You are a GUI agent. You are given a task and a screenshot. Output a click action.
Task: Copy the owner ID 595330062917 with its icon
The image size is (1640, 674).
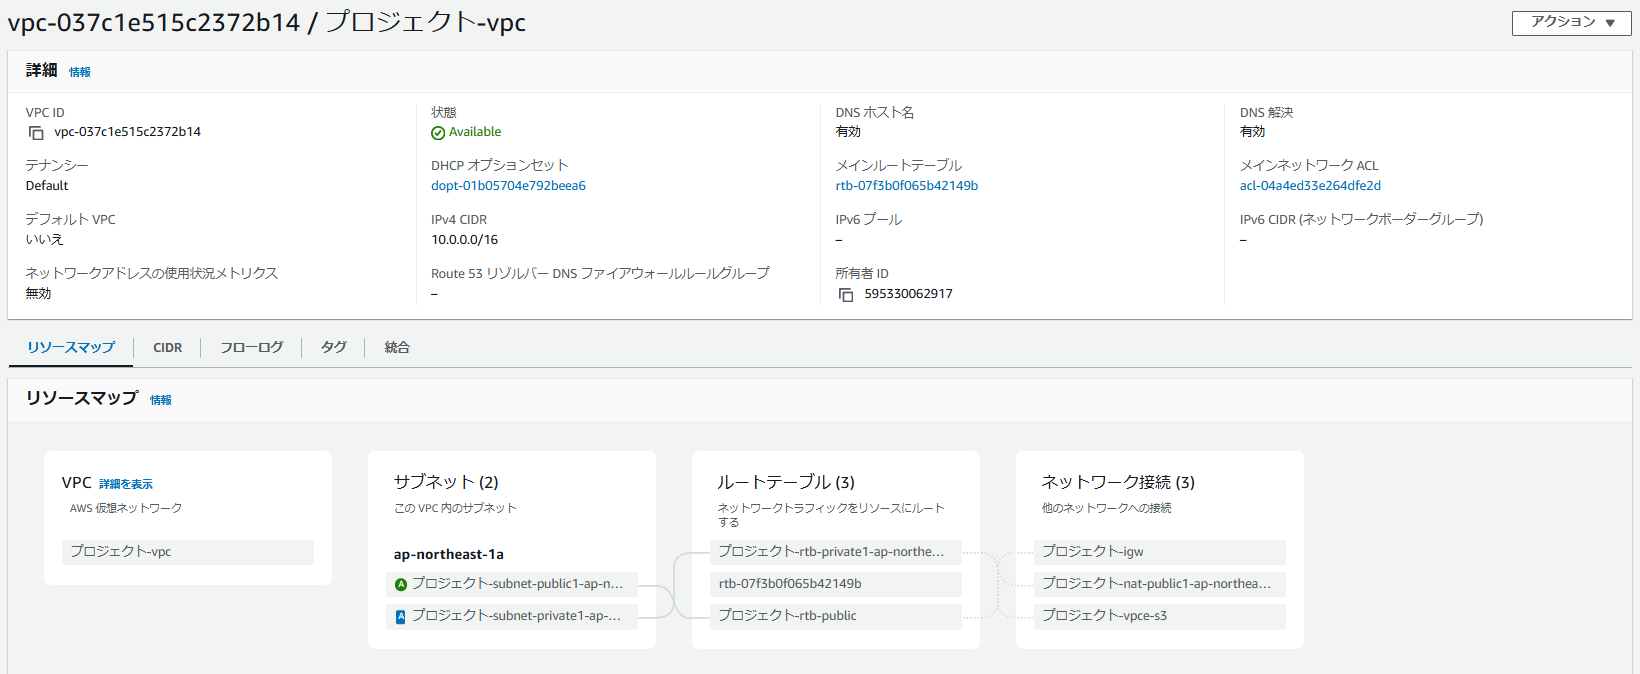pos(846,295)
